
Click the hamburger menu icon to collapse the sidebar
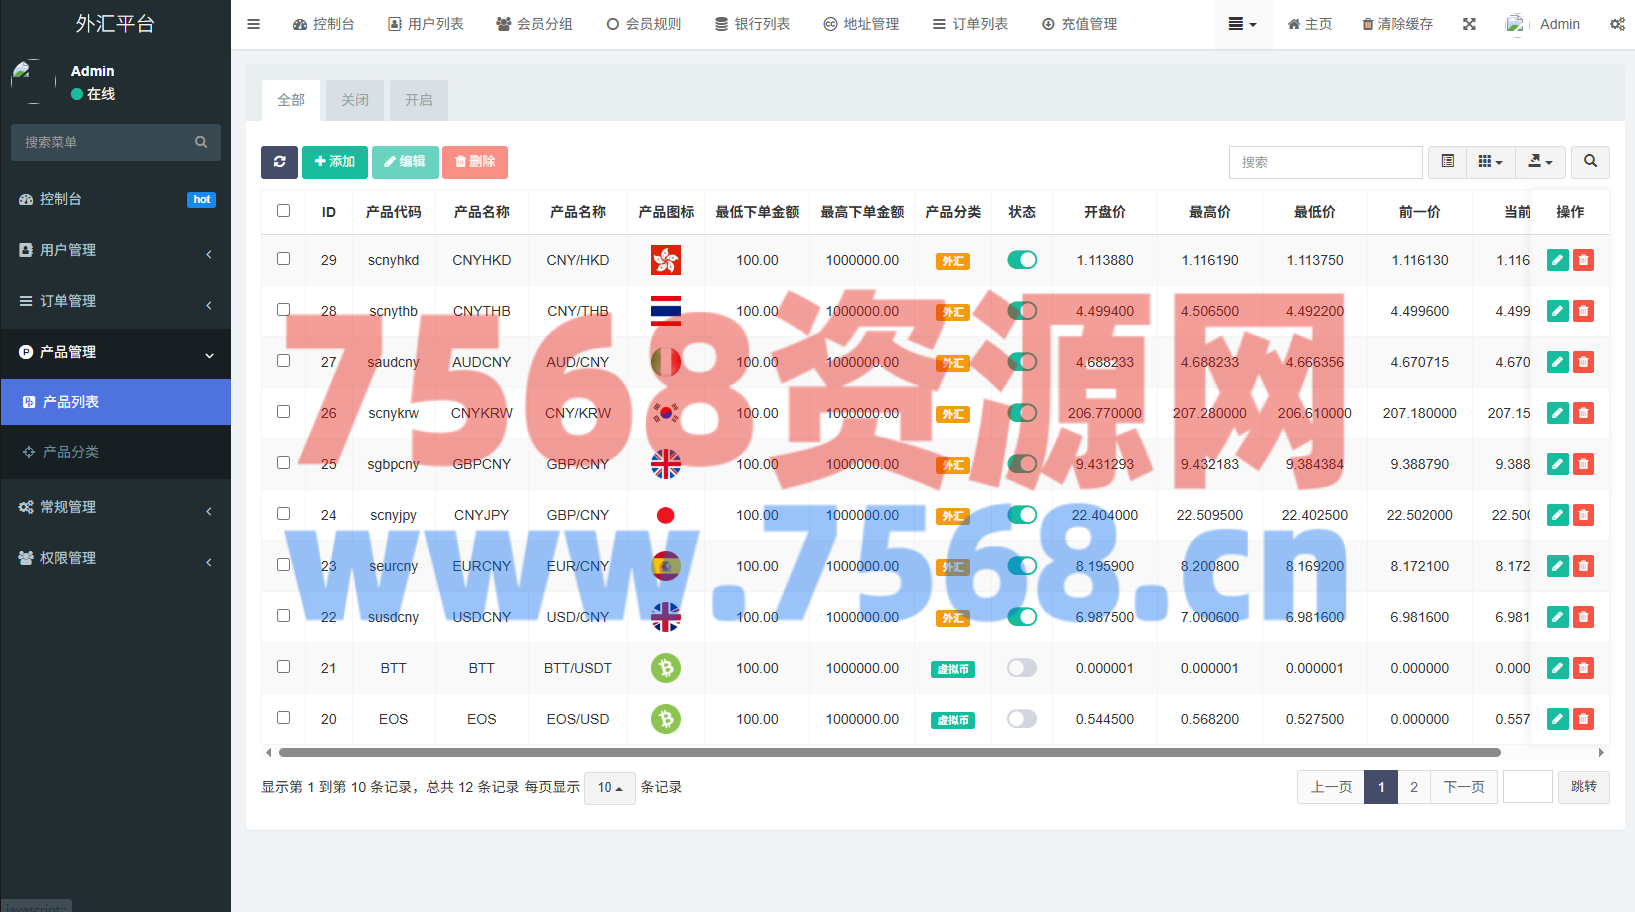[254, 24]
